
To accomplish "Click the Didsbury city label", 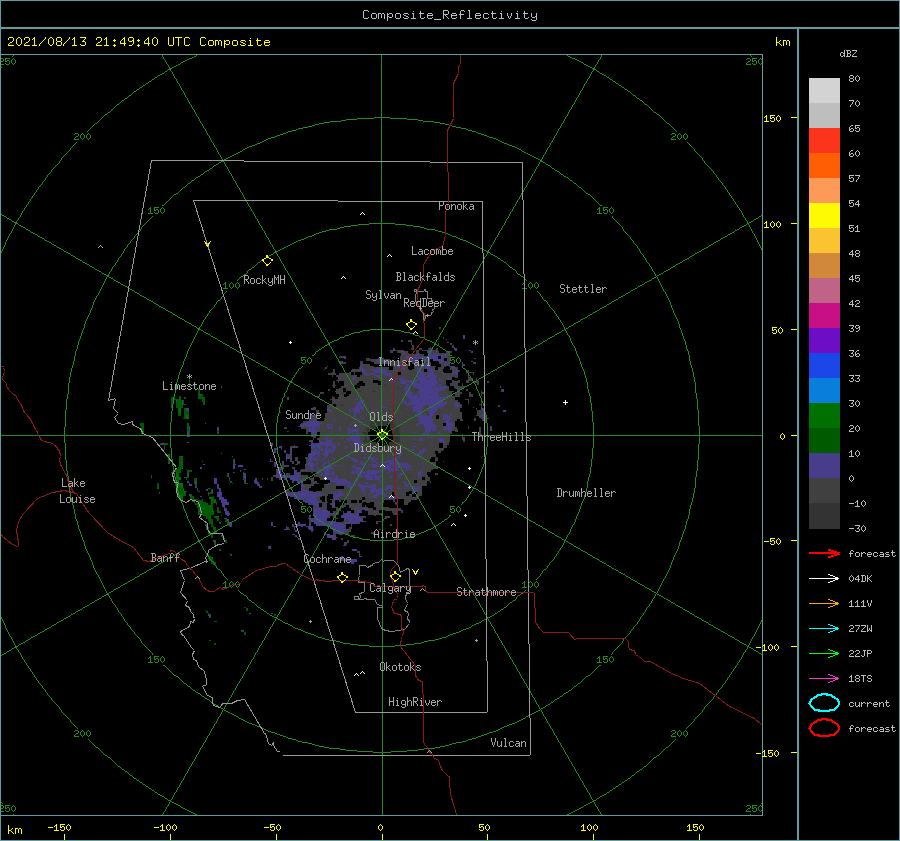I will [377, 448].
